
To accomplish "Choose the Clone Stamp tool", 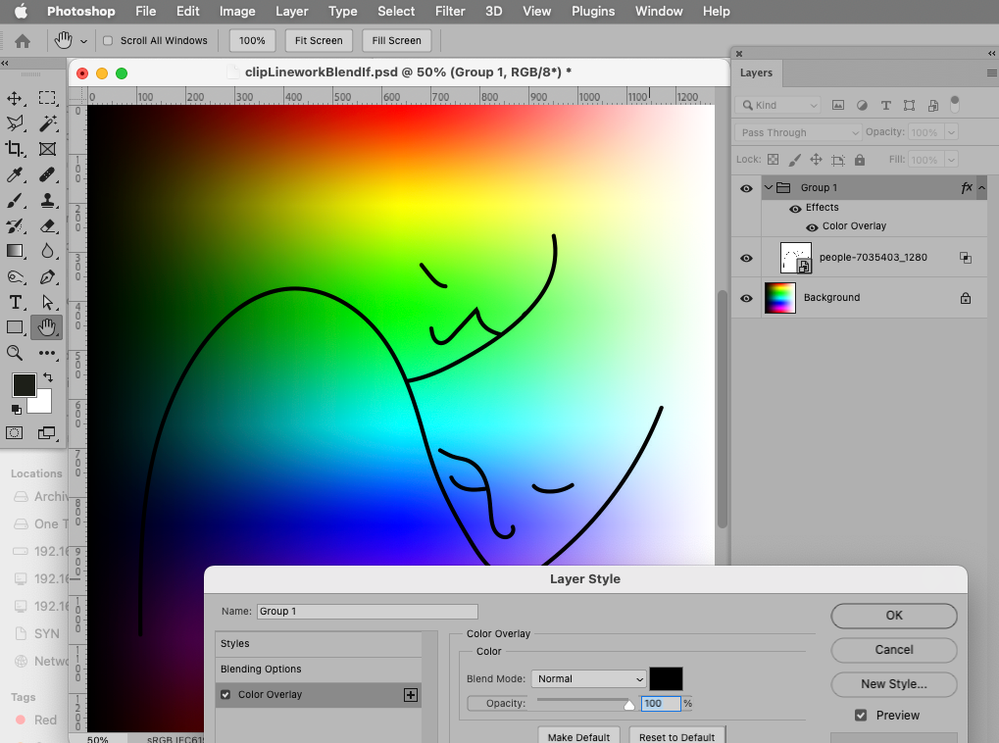I will tap(47, 201).
